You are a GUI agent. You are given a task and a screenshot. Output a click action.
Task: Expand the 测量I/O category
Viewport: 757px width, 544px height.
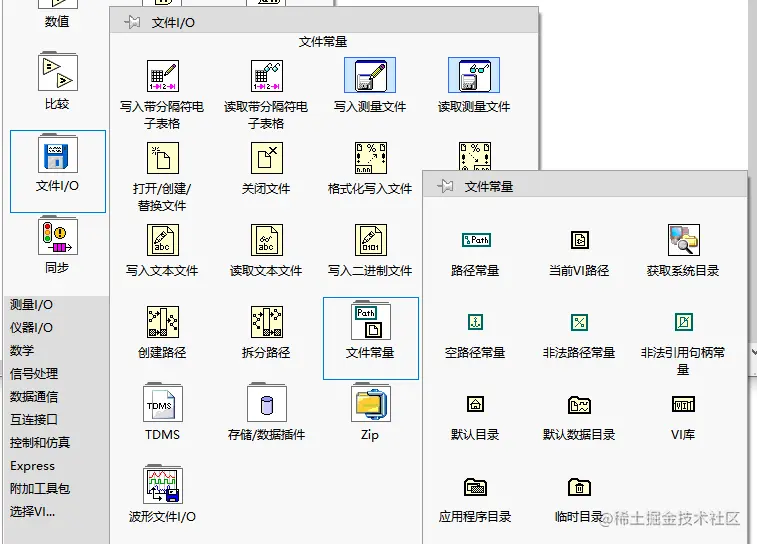[31, 305]
